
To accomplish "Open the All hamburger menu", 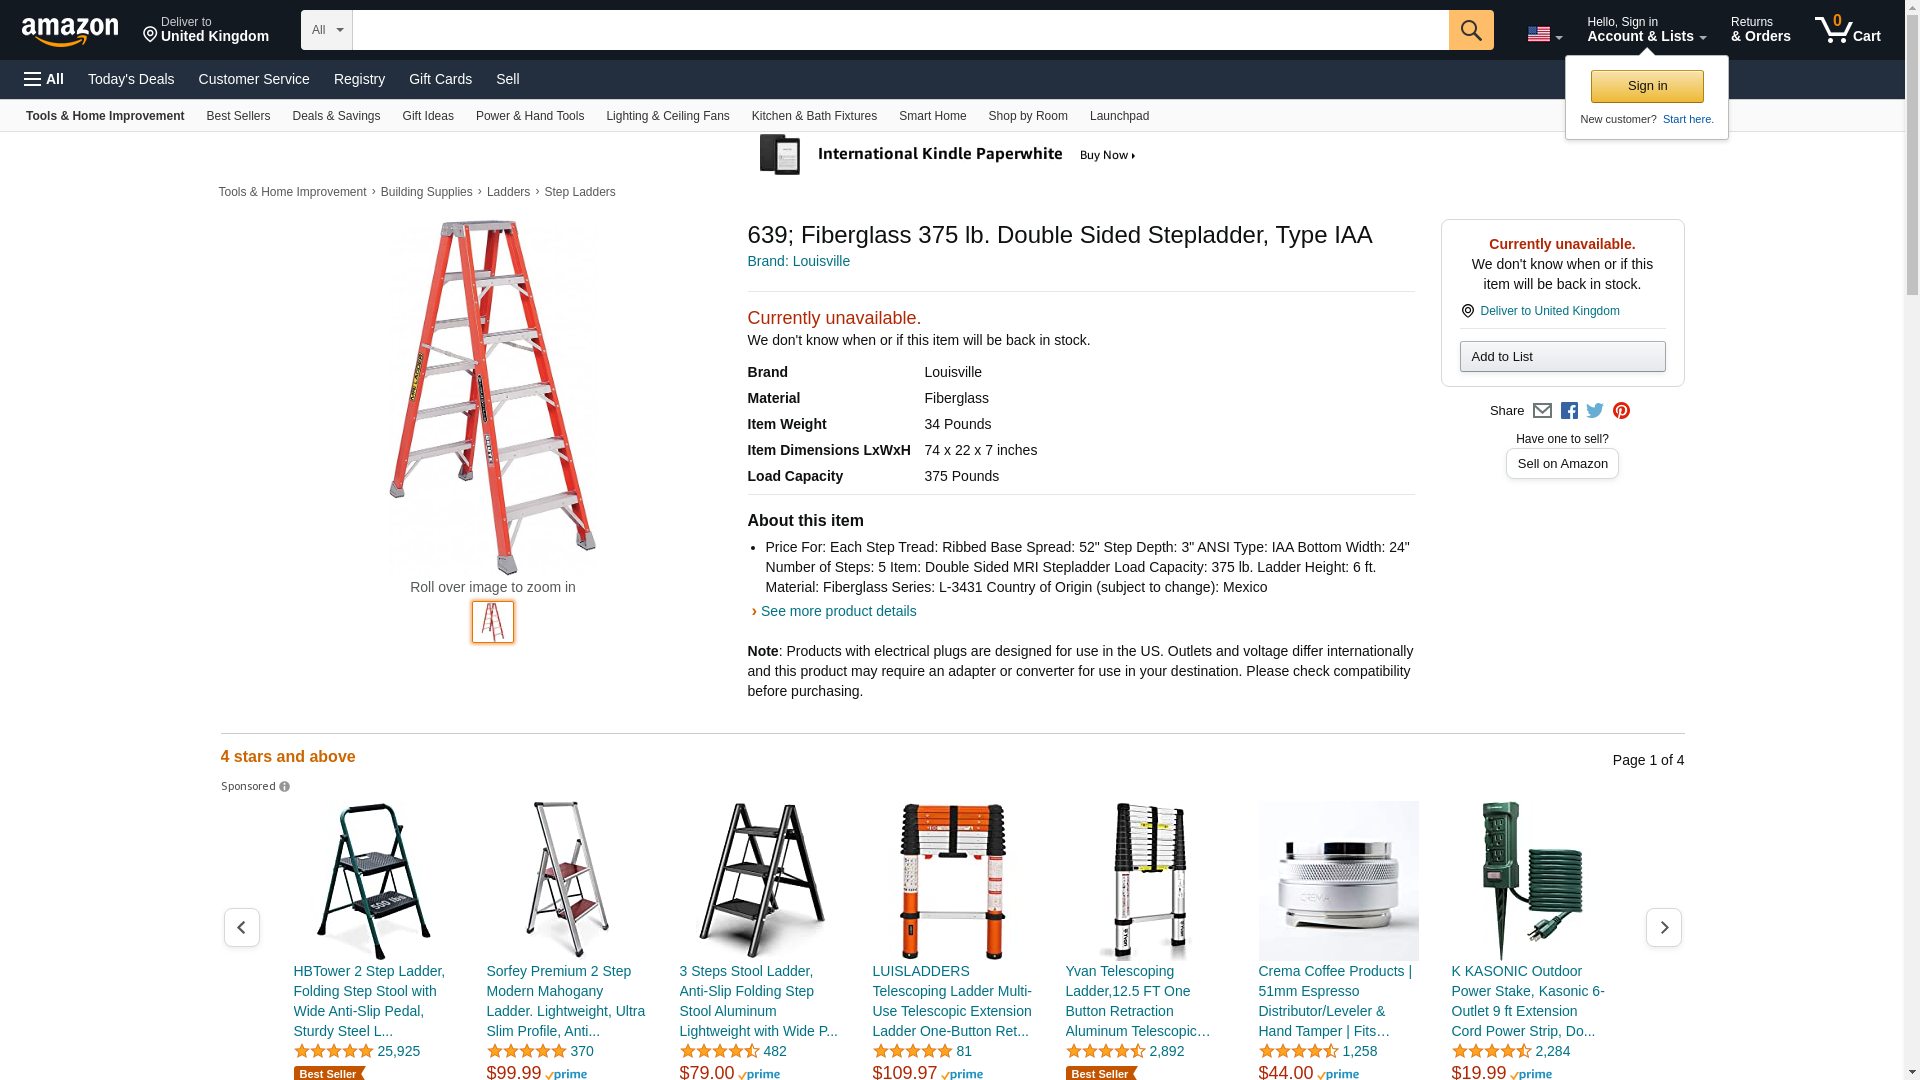I will (44, 79).
